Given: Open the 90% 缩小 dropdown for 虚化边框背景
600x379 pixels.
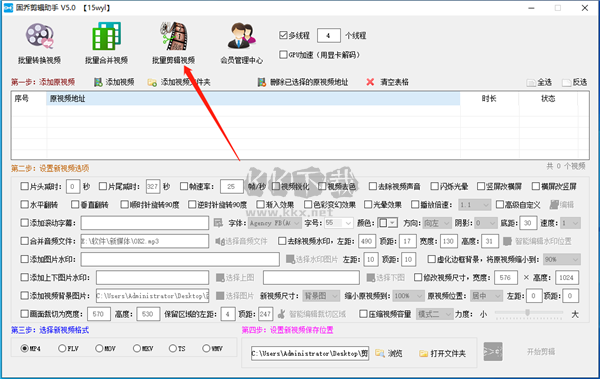Looking at the screenshot, I should pyautogui.click(x=562, y=260).
